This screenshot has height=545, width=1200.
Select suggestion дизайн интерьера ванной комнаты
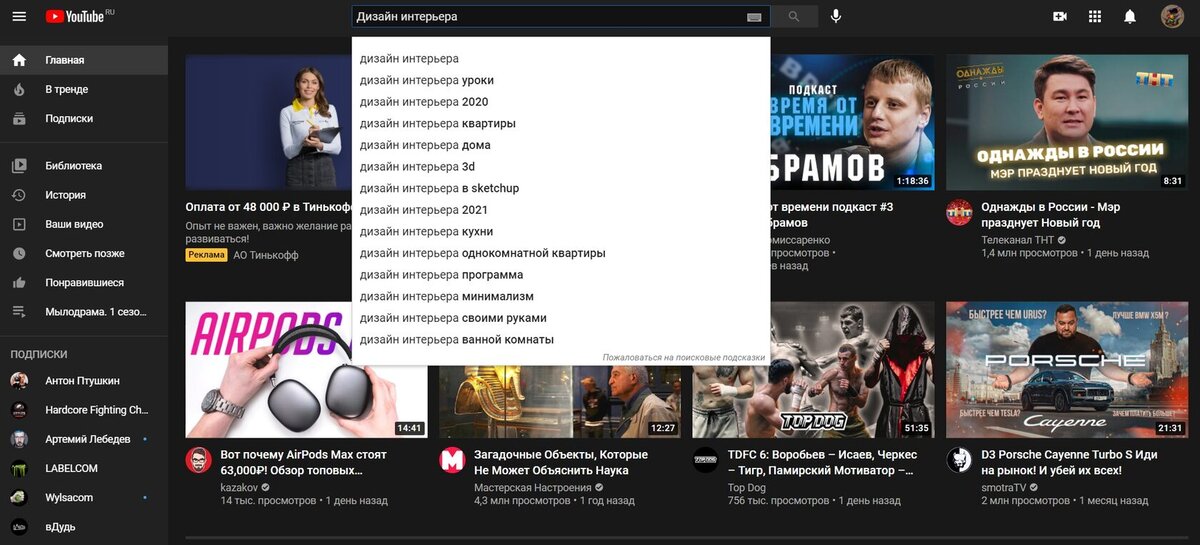pyautogui.click(x=561, y=340)
